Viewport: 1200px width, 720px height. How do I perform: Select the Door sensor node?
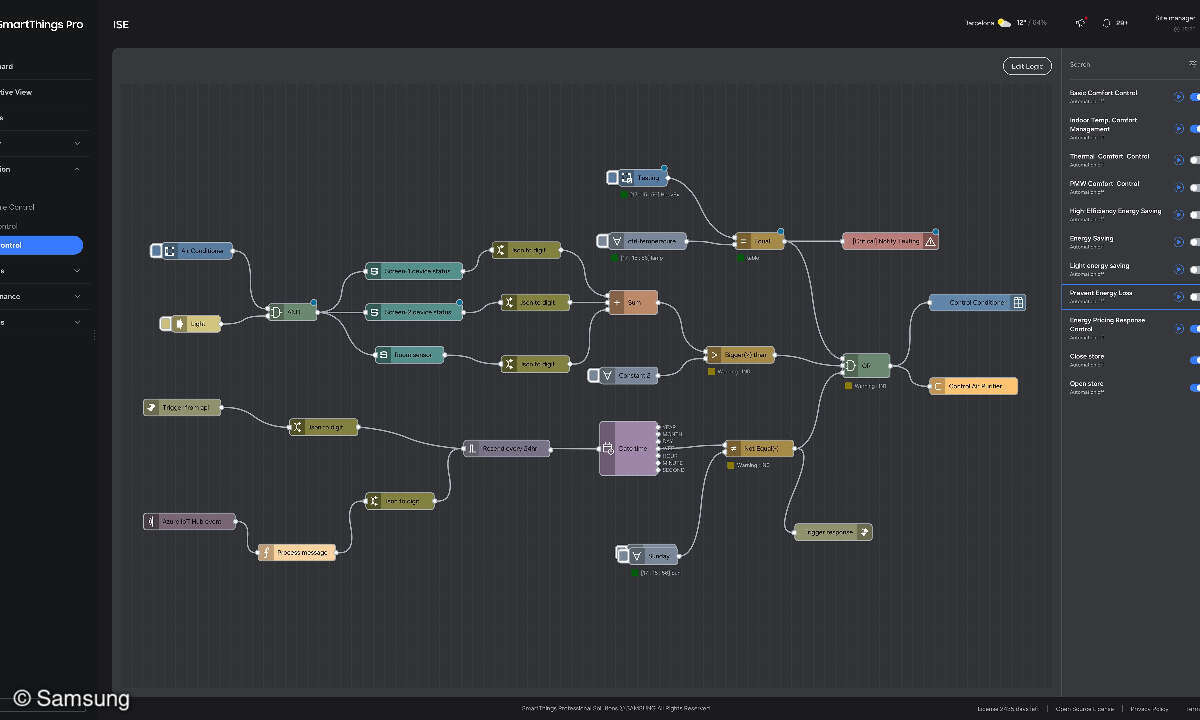(410, 354)
